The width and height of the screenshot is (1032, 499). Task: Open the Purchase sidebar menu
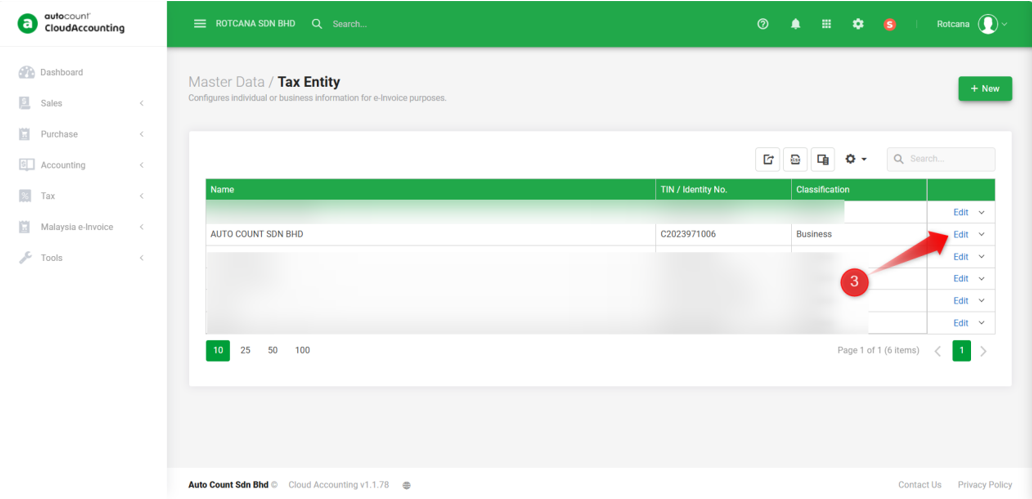click(83, 134)
